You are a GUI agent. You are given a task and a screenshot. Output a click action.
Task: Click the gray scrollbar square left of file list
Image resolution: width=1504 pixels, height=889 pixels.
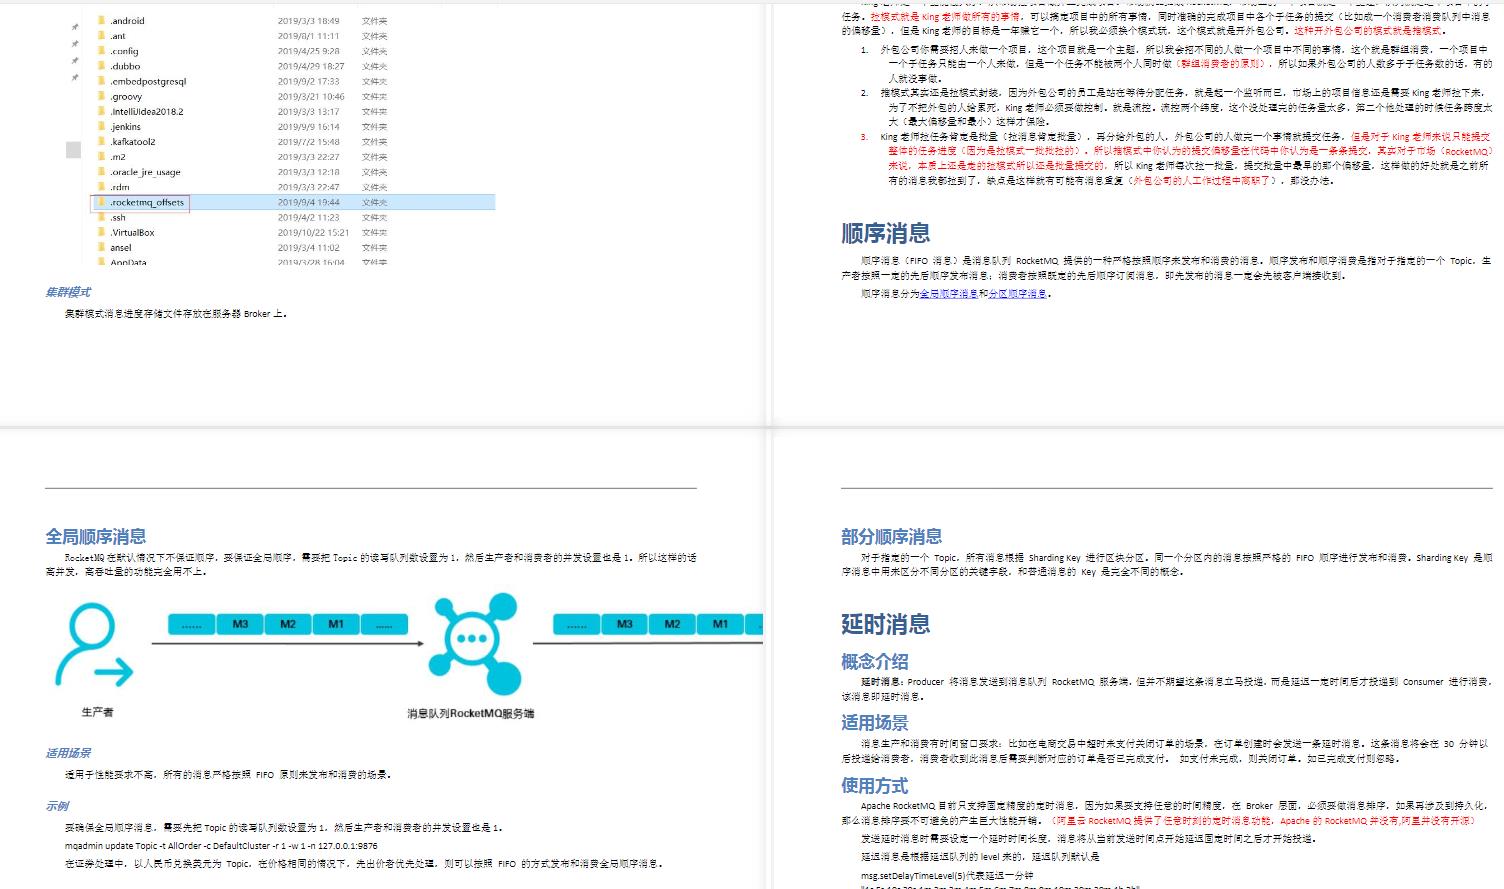point(74,150)
